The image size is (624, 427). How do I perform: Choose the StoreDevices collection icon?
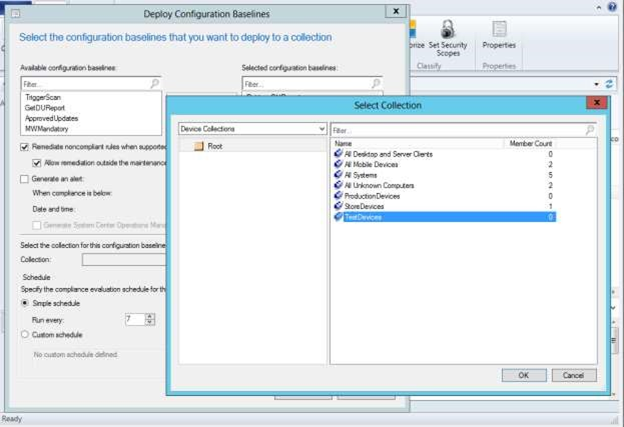pyautogui.click(x=337, y=206)
